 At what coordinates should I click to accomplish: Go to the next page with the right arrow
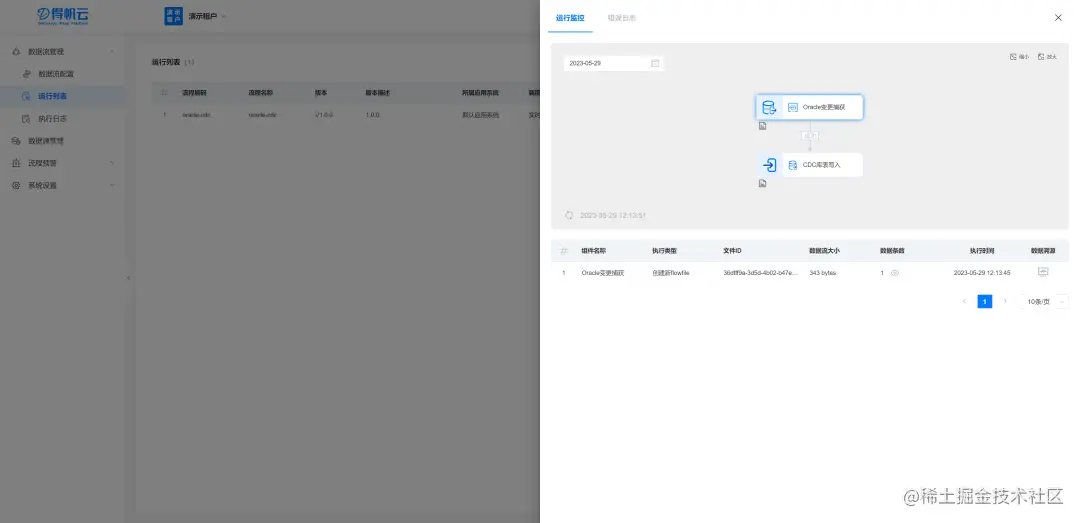[1005, 301]
